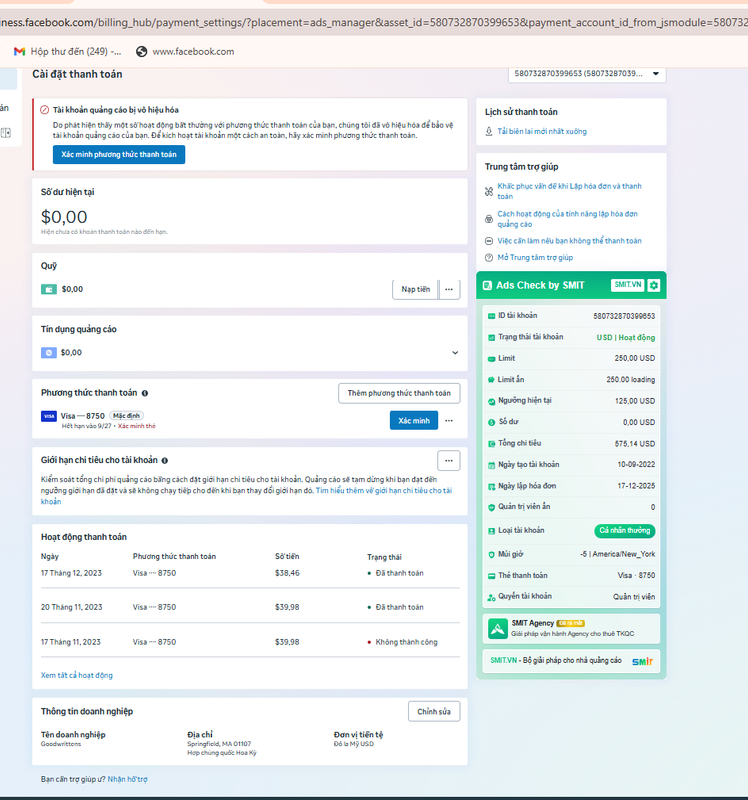Click the Quyền tài khoản row icon
This screenshot has height=800, width=748.
click(491, 597)
